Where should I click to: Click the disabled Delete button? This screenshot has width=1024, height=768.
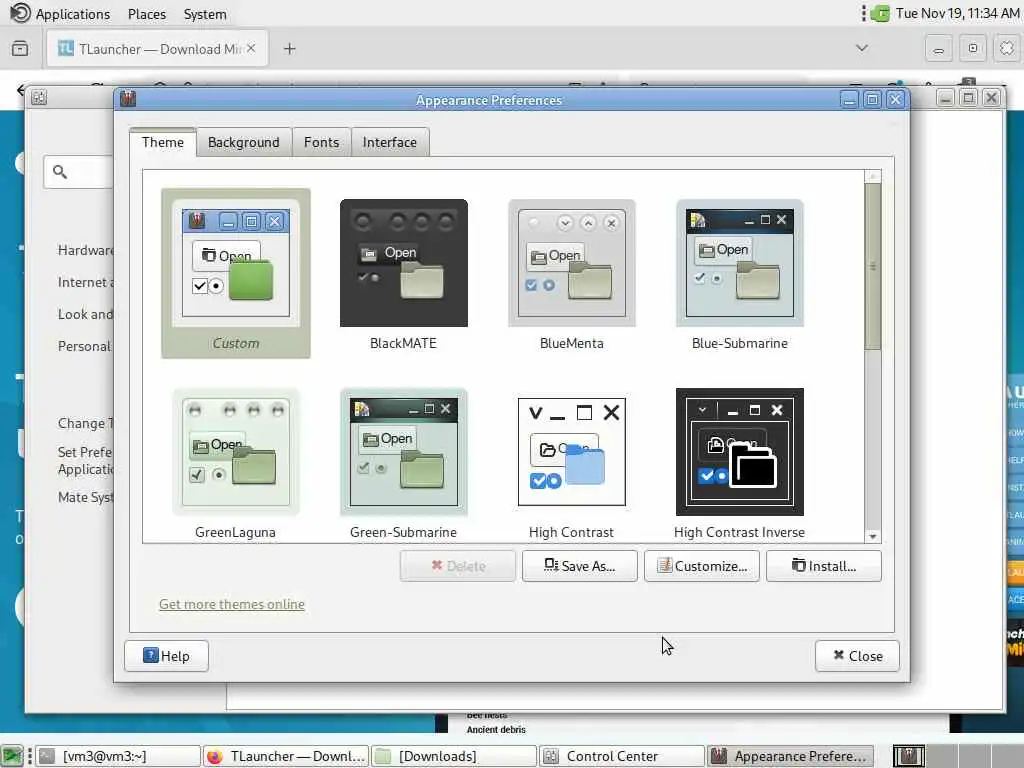[x=458, y=566]
